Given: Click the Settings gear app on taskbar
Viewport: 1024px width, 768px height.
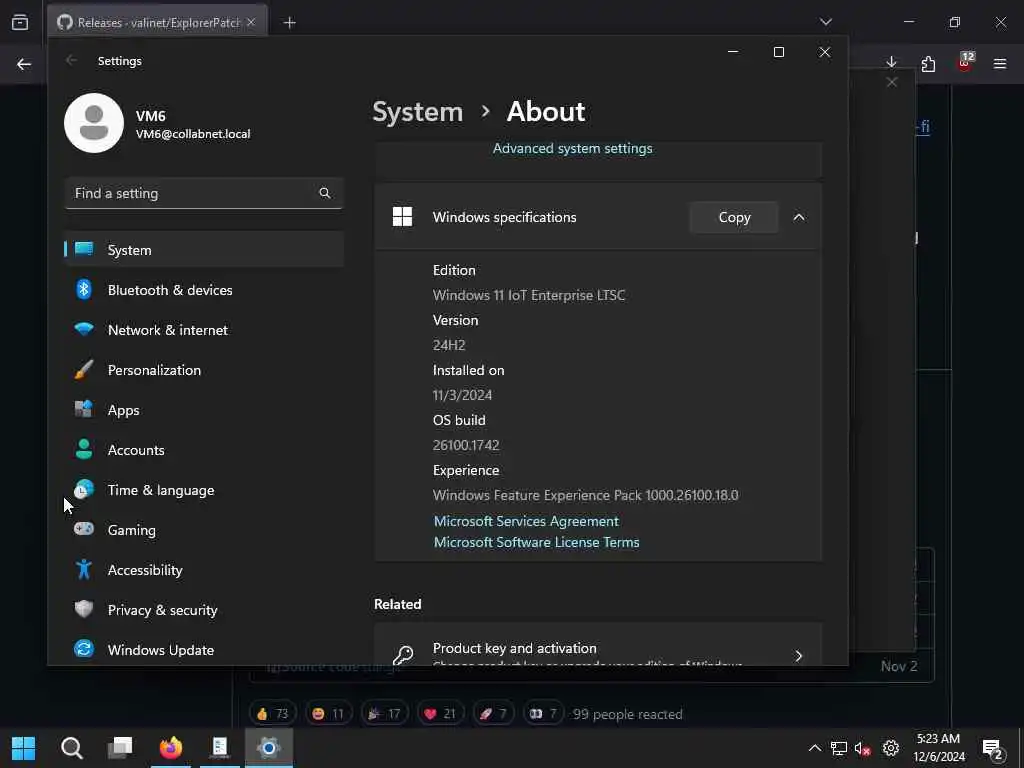Looking at the screenshot, I should click(x=268, y=747).
